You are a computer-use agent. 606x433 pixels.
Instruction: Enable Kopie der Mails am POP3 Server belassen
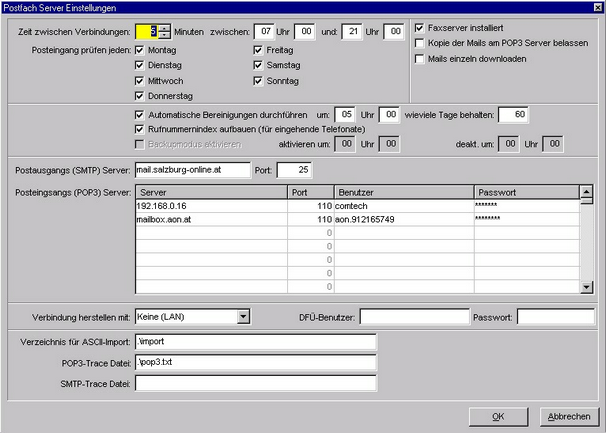tap(419, 43)
